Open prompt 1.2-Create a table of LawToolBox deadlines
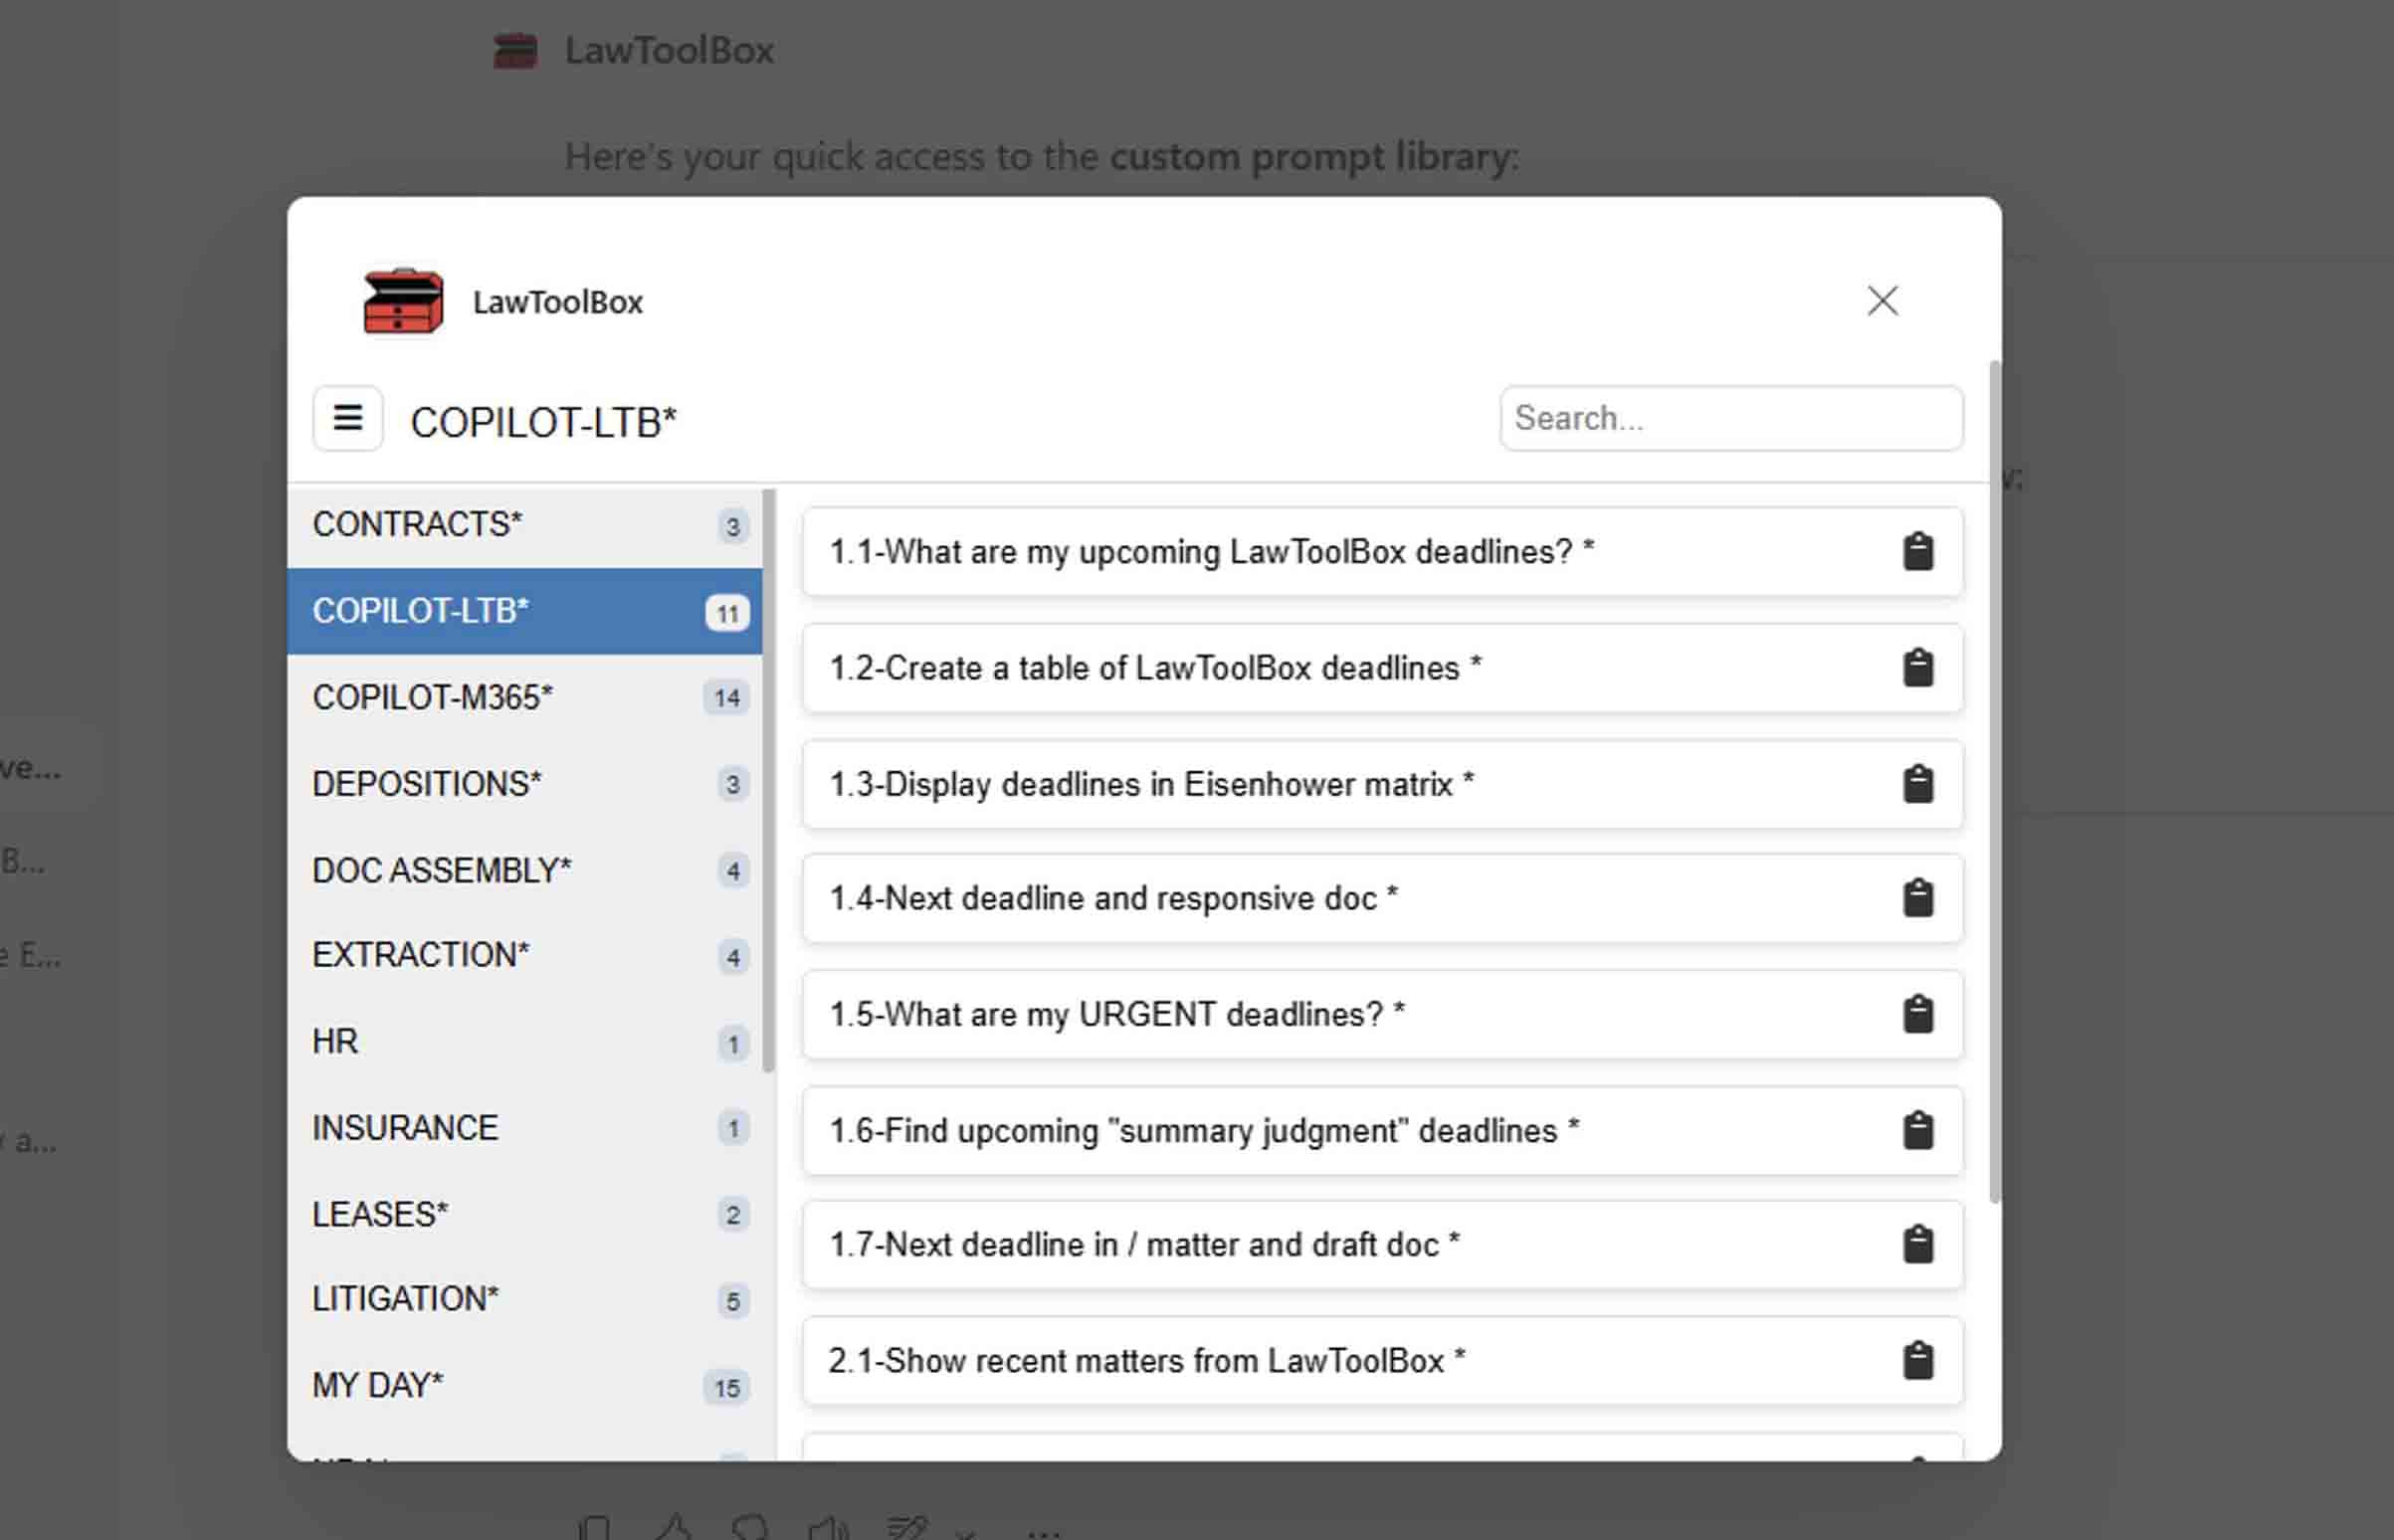This screenshot has height=1540, width=2394. click(1382, 667)
